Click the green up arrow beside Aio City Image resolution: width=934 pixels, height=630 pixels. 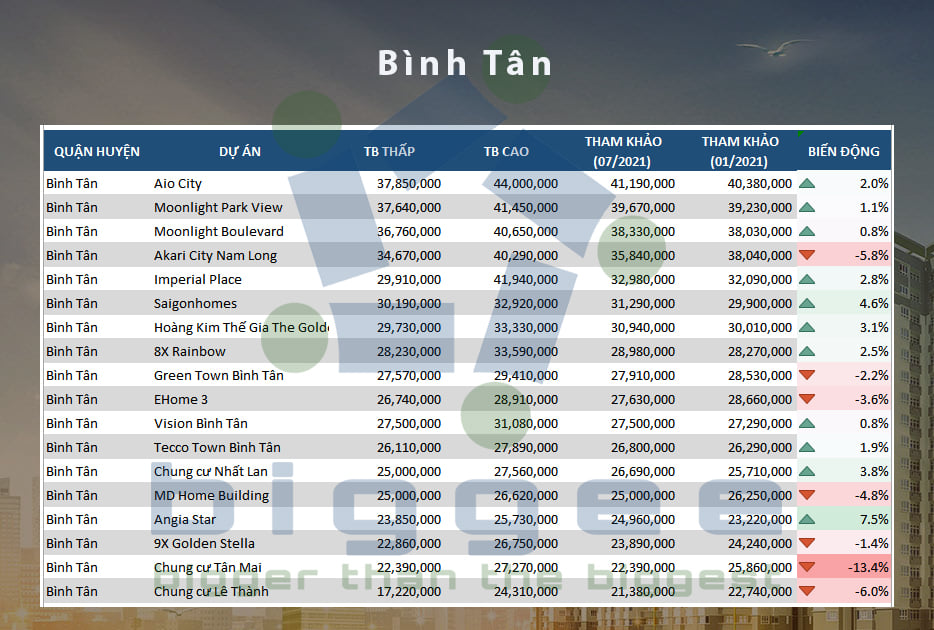click(x=806, y=183)
